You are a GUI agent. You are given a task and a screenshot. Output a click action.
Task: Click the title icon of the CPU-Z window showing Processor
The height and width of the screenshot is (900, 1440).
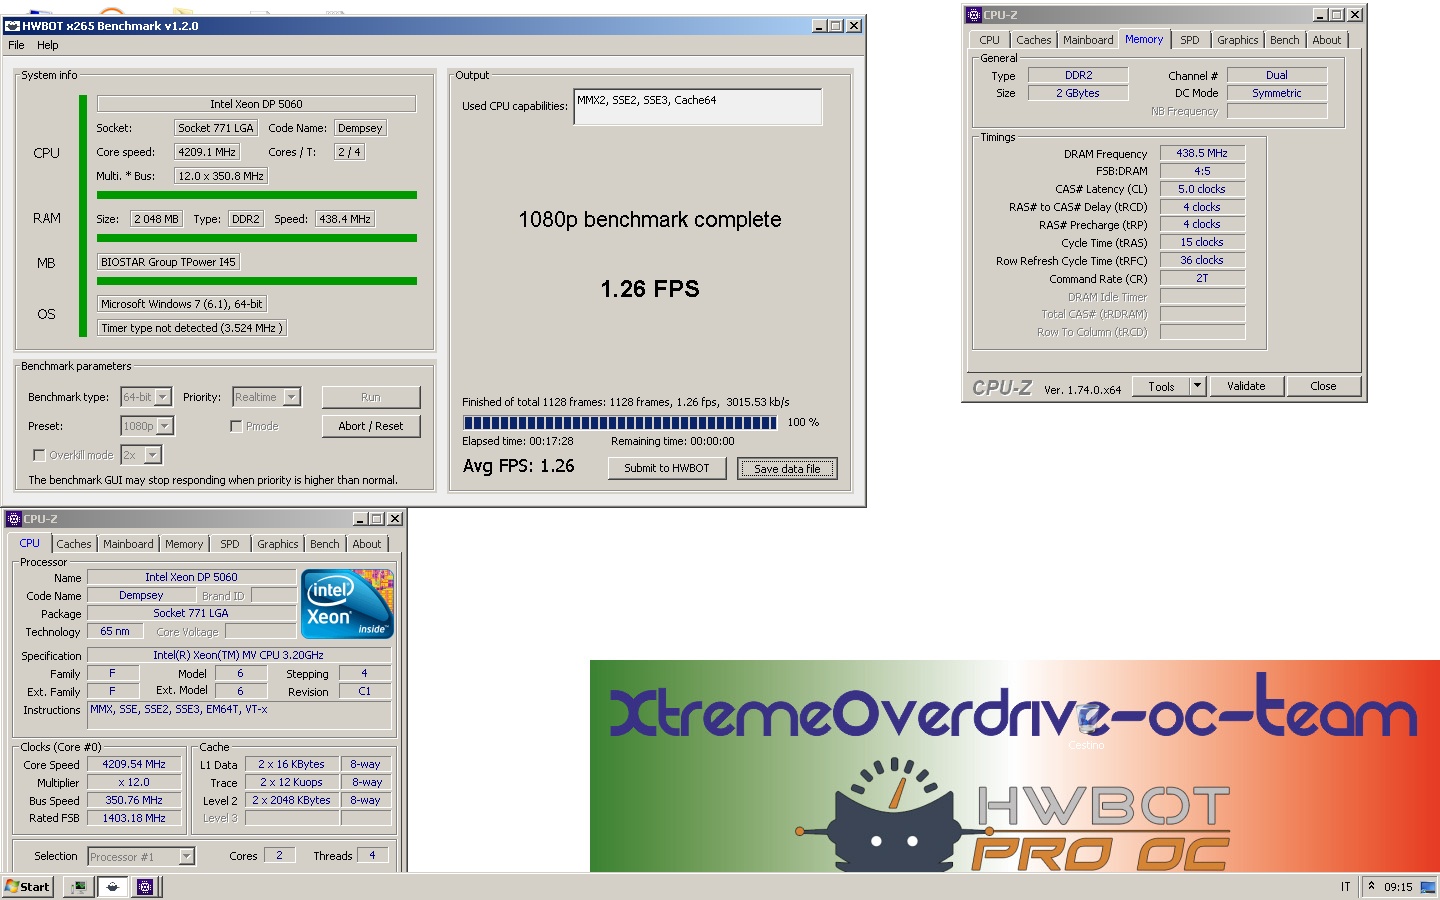click(14, 519)
